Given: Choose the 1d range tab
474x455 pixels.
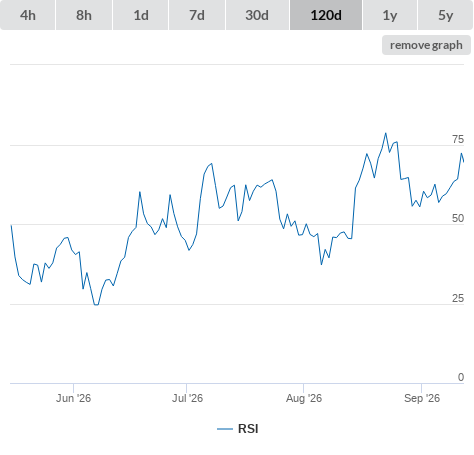Looking at the screenshot, I should tap(141, 15).
